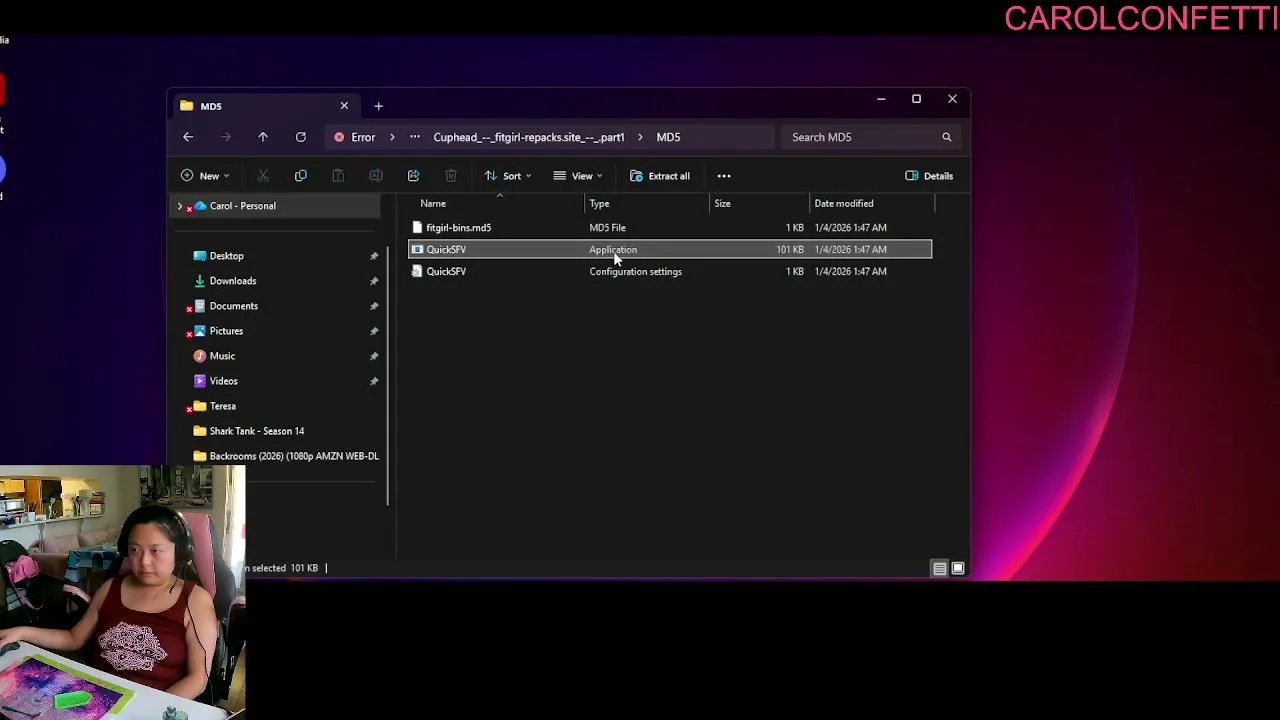The image size is (1280, 720).
Task: Copy the selected QuickSFV file
Action: point(301,176)
